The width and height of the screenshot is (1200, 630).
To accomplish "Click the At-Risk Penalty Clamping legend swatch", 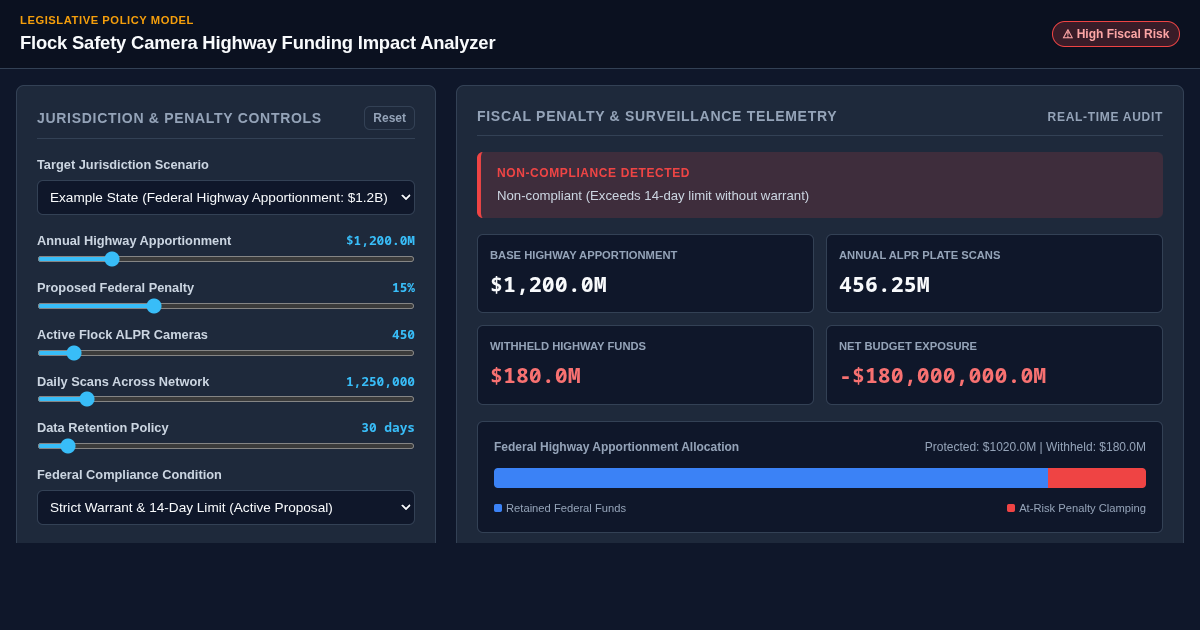I will pyautogui.click(x=1011, y=508).
